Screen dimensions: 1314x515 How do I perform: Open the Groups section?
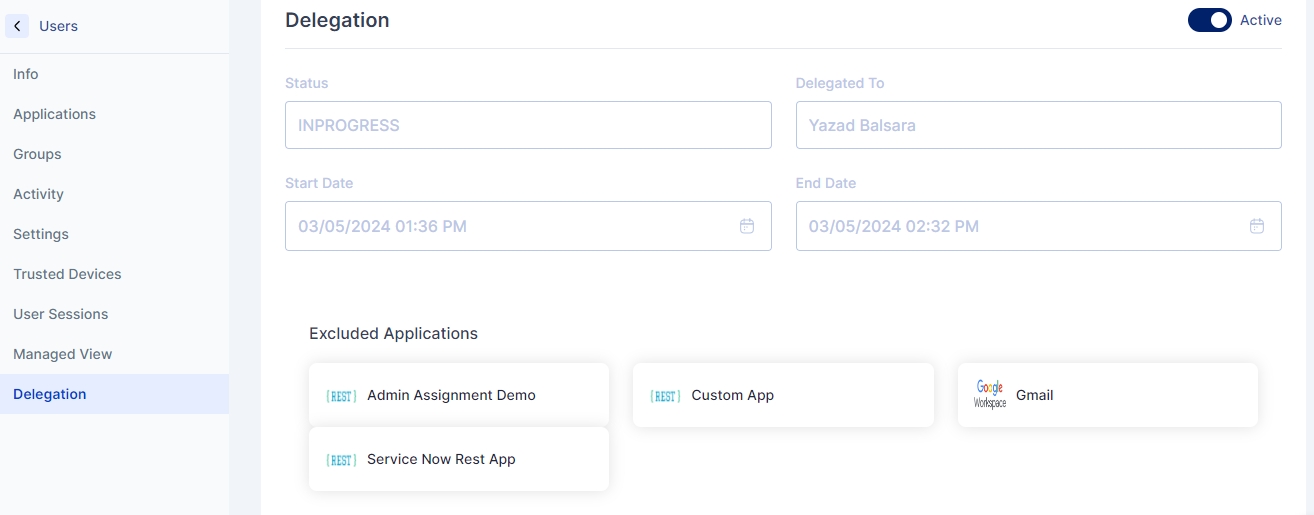[37, 154]
